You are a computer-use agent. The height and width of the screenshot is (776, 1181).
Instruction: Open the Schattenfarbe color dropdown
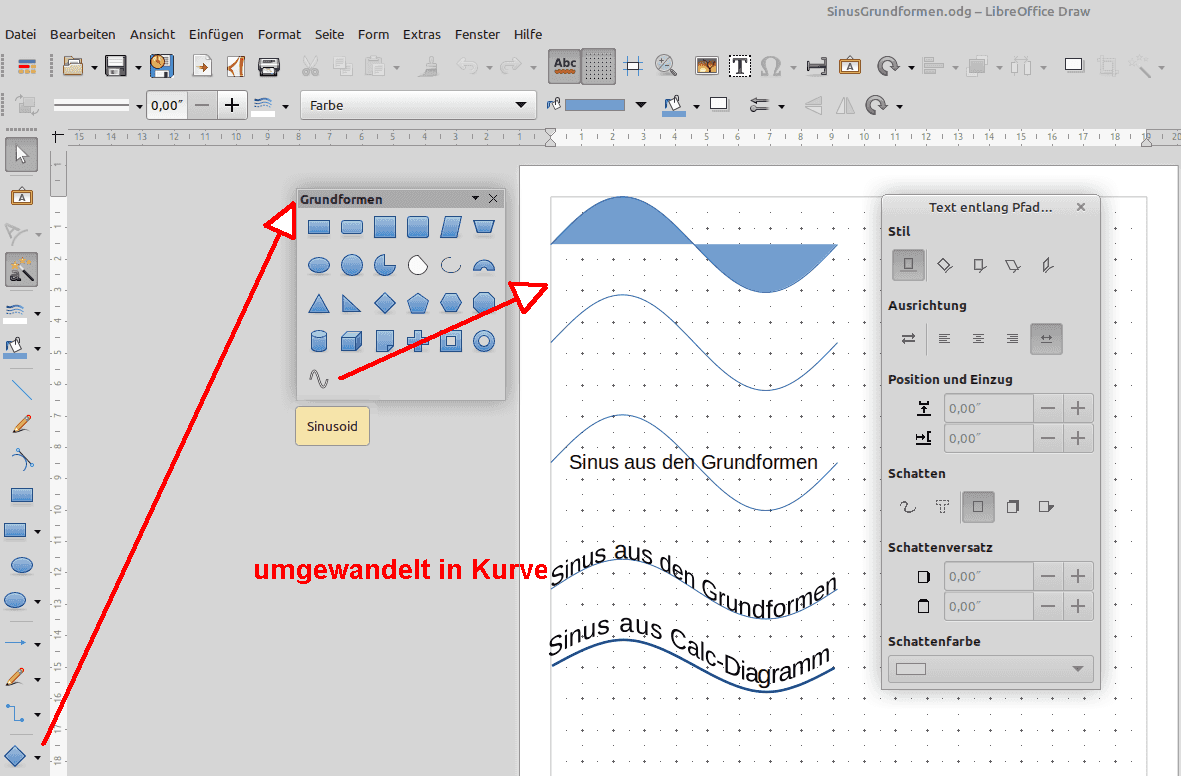coord(990,669)
